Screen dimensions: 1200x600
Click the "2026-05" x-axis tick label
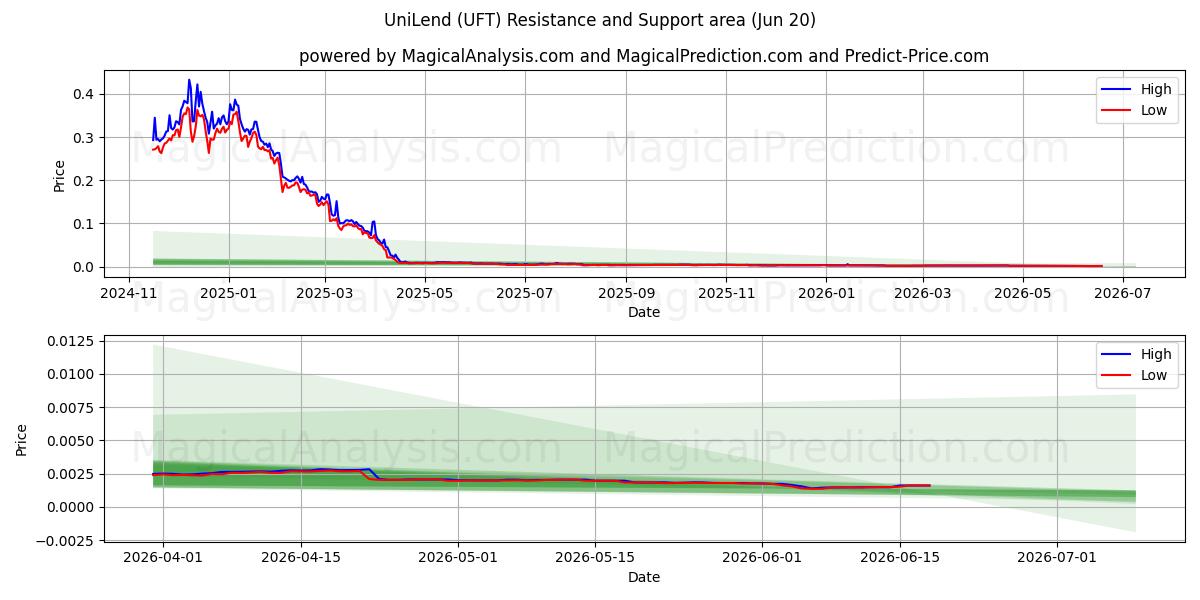click(1022, 292)
